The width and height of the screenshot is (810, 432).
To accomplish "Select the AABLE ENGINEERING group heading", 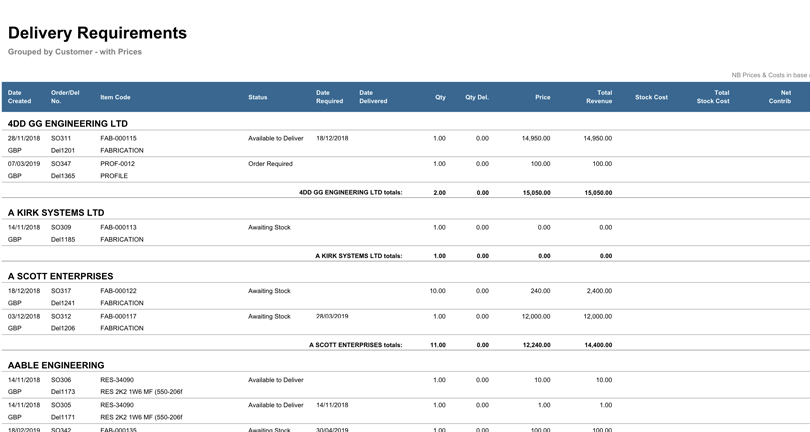I will [56, 365].
